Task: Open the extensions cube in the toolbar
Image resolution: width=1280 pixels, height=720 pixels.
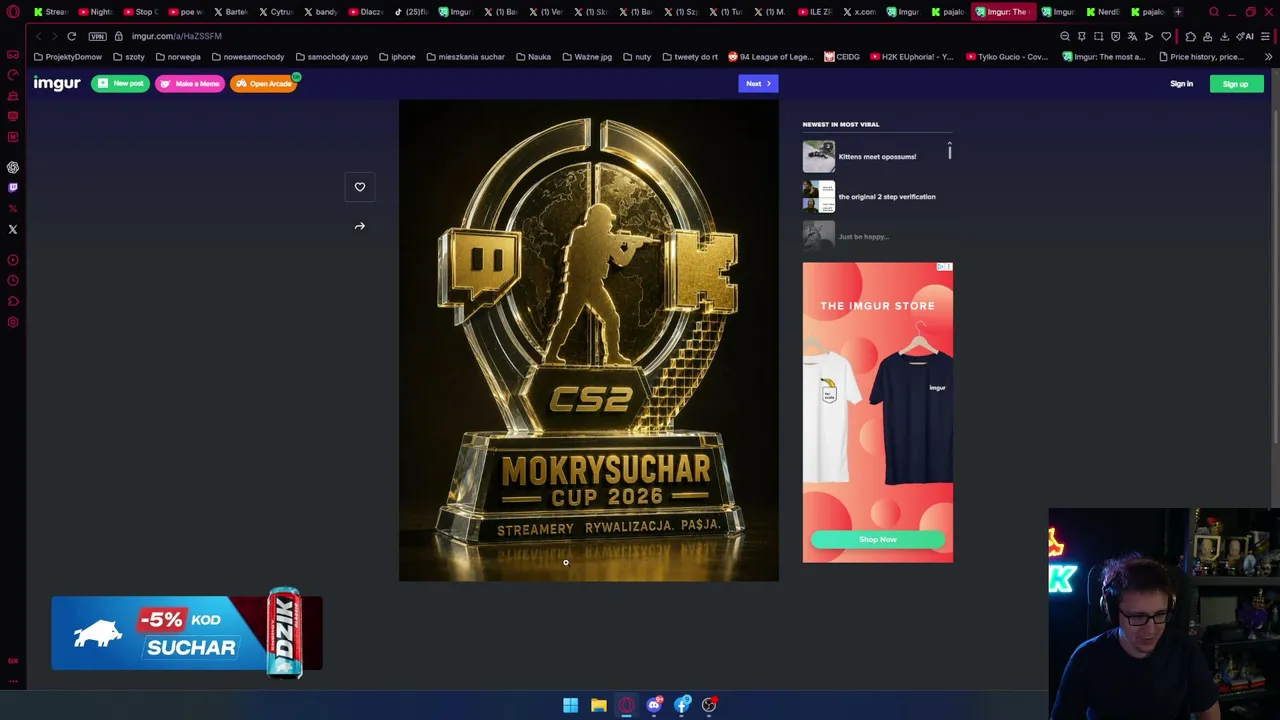Action: pyautogui.click(x=1191, y=36)
